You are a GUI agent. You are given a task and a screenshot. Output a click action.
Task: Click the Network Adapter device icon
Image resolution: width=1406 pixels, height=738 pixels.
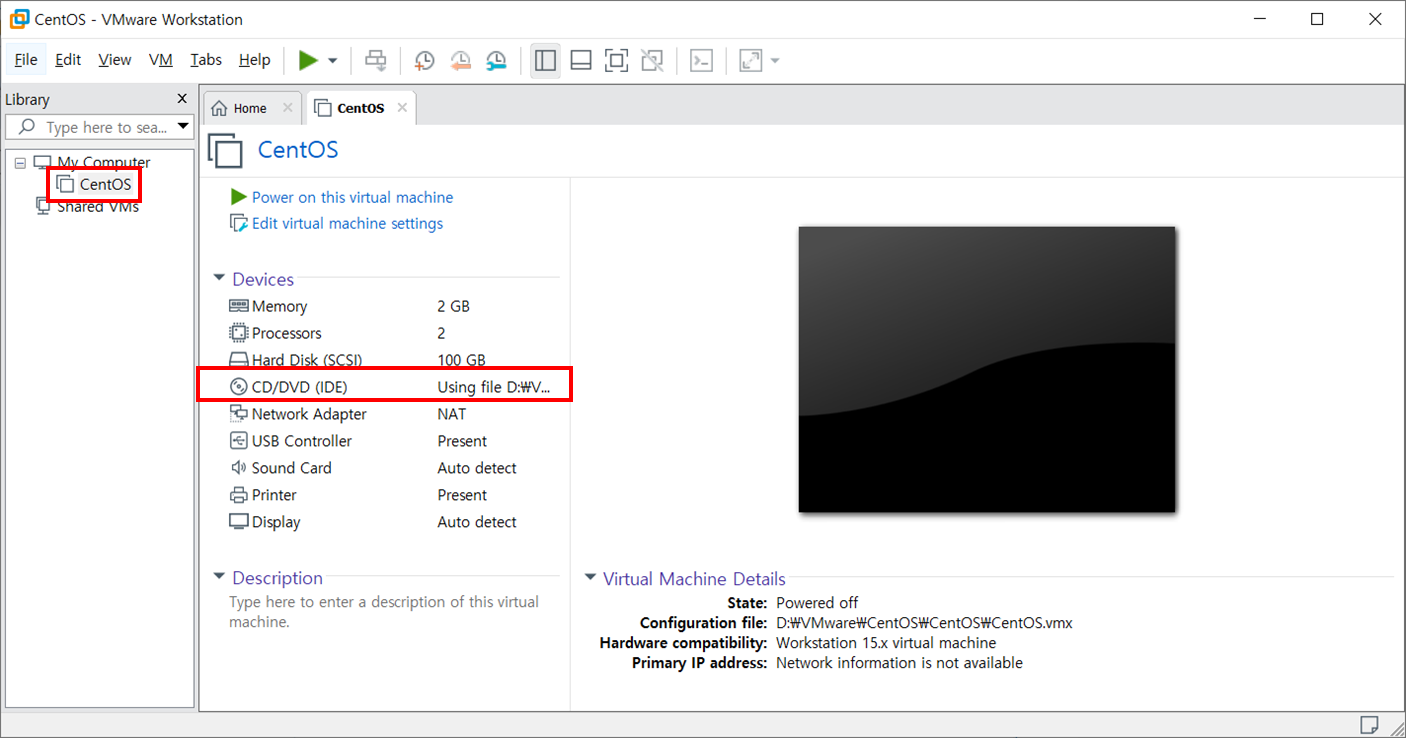point(238,413)
